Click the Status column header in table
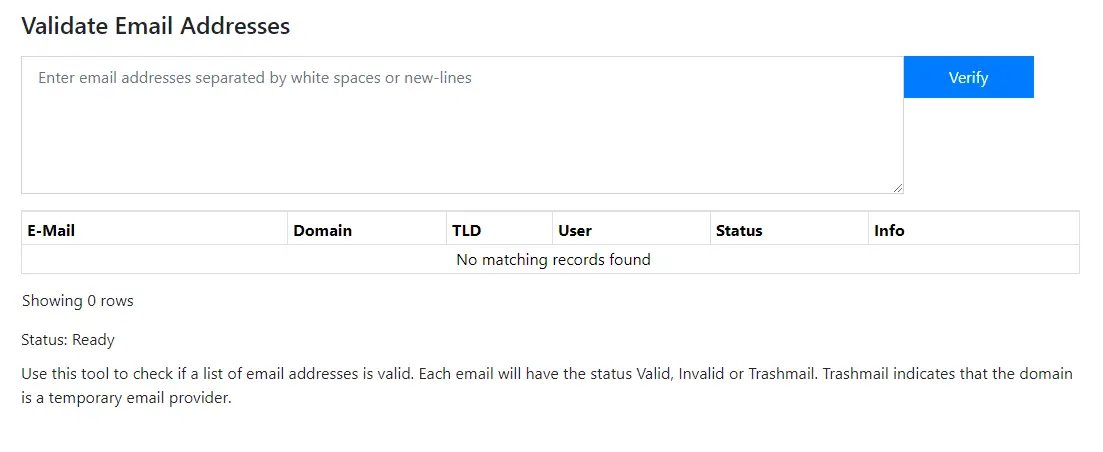1103x452 pixels. [x=739, y=230]
